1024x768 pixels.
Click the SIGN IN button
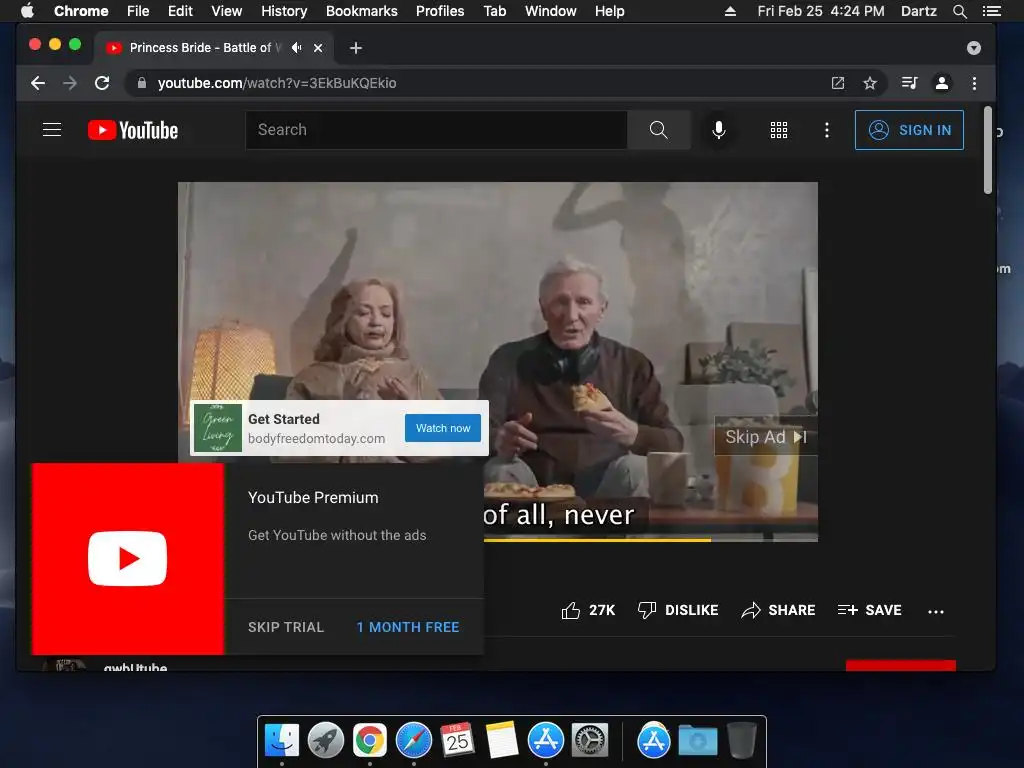click(x=909, y=130)
